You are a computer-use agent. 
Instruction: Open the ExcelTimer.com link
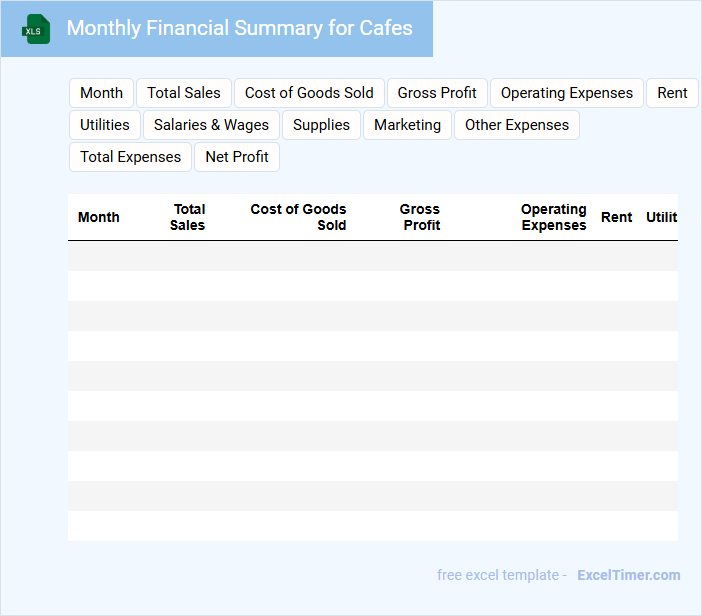pos(628,575)
